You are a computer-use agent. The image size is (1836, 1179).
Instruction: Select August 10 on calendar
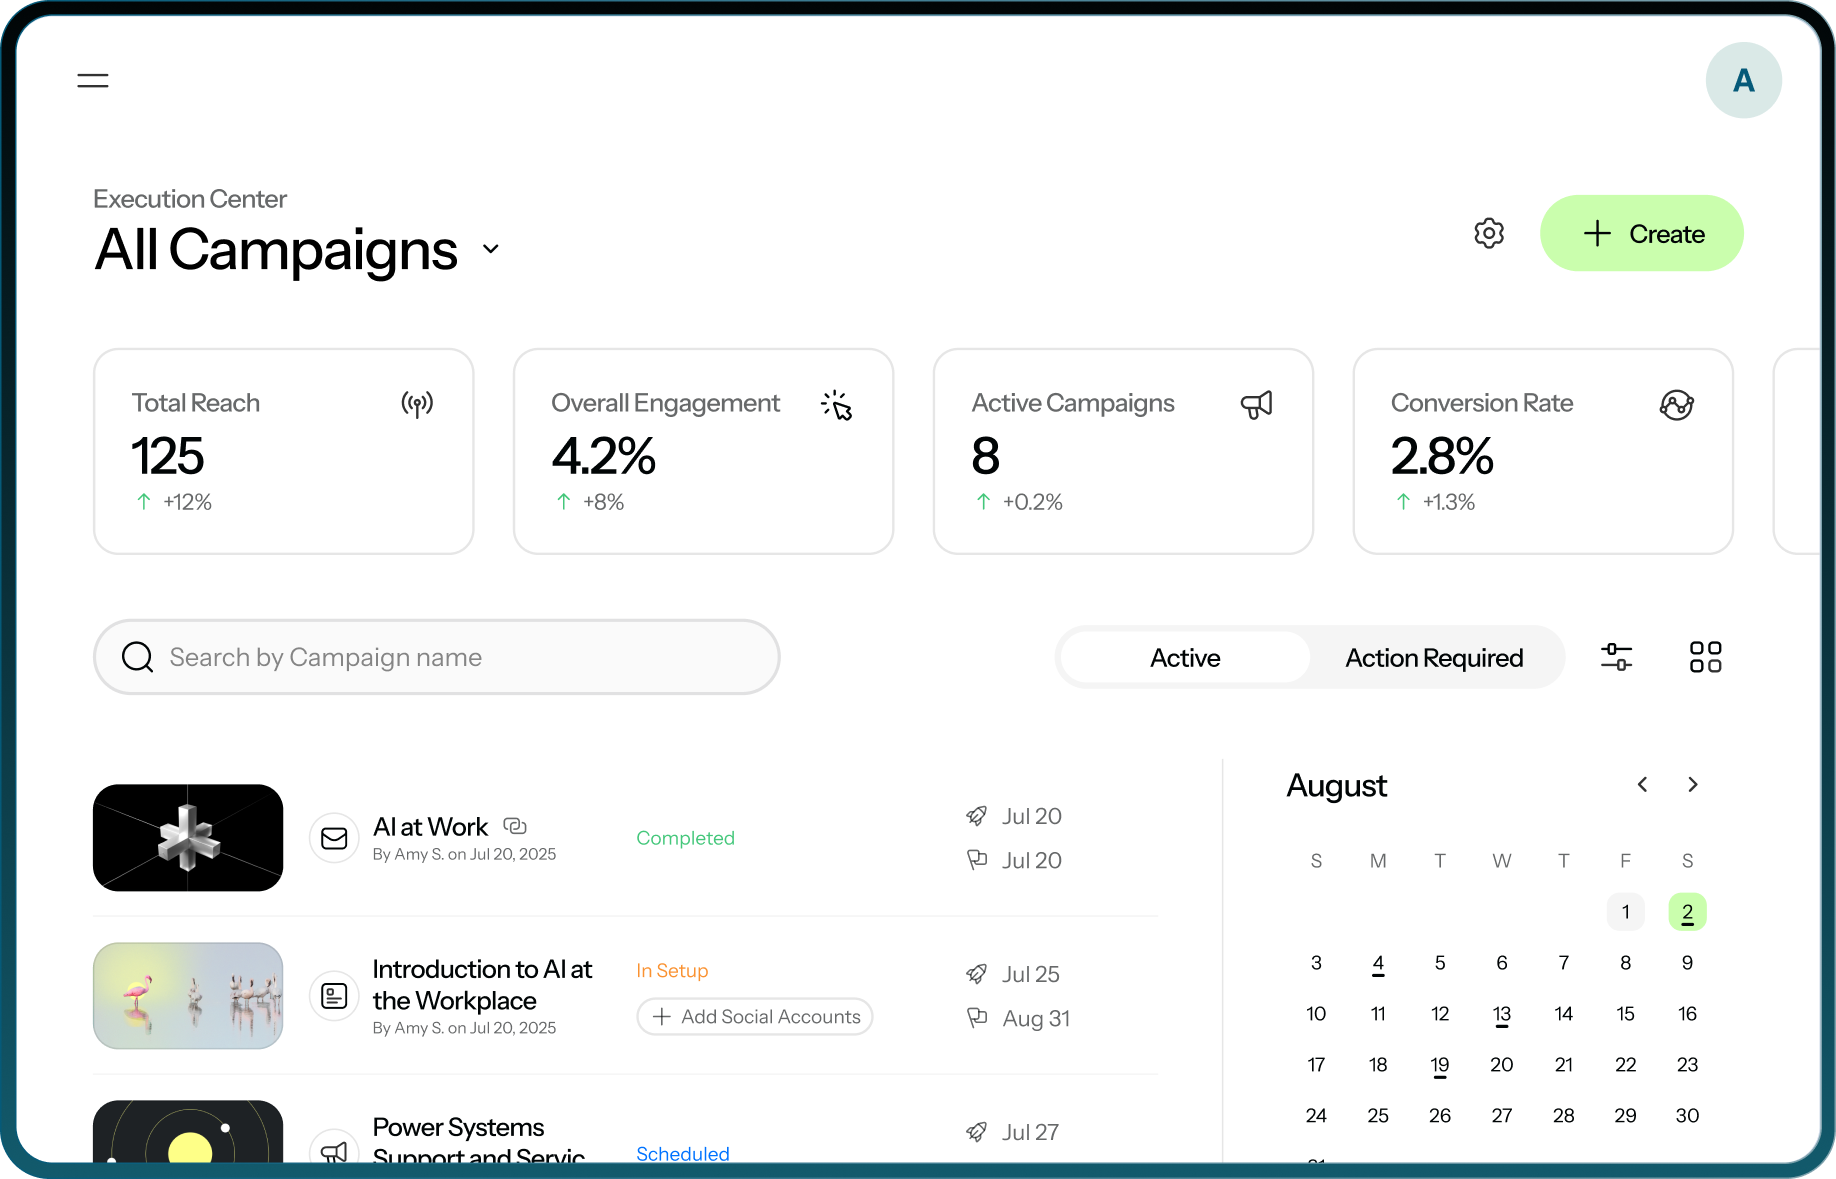[x=1316, y=1014]
